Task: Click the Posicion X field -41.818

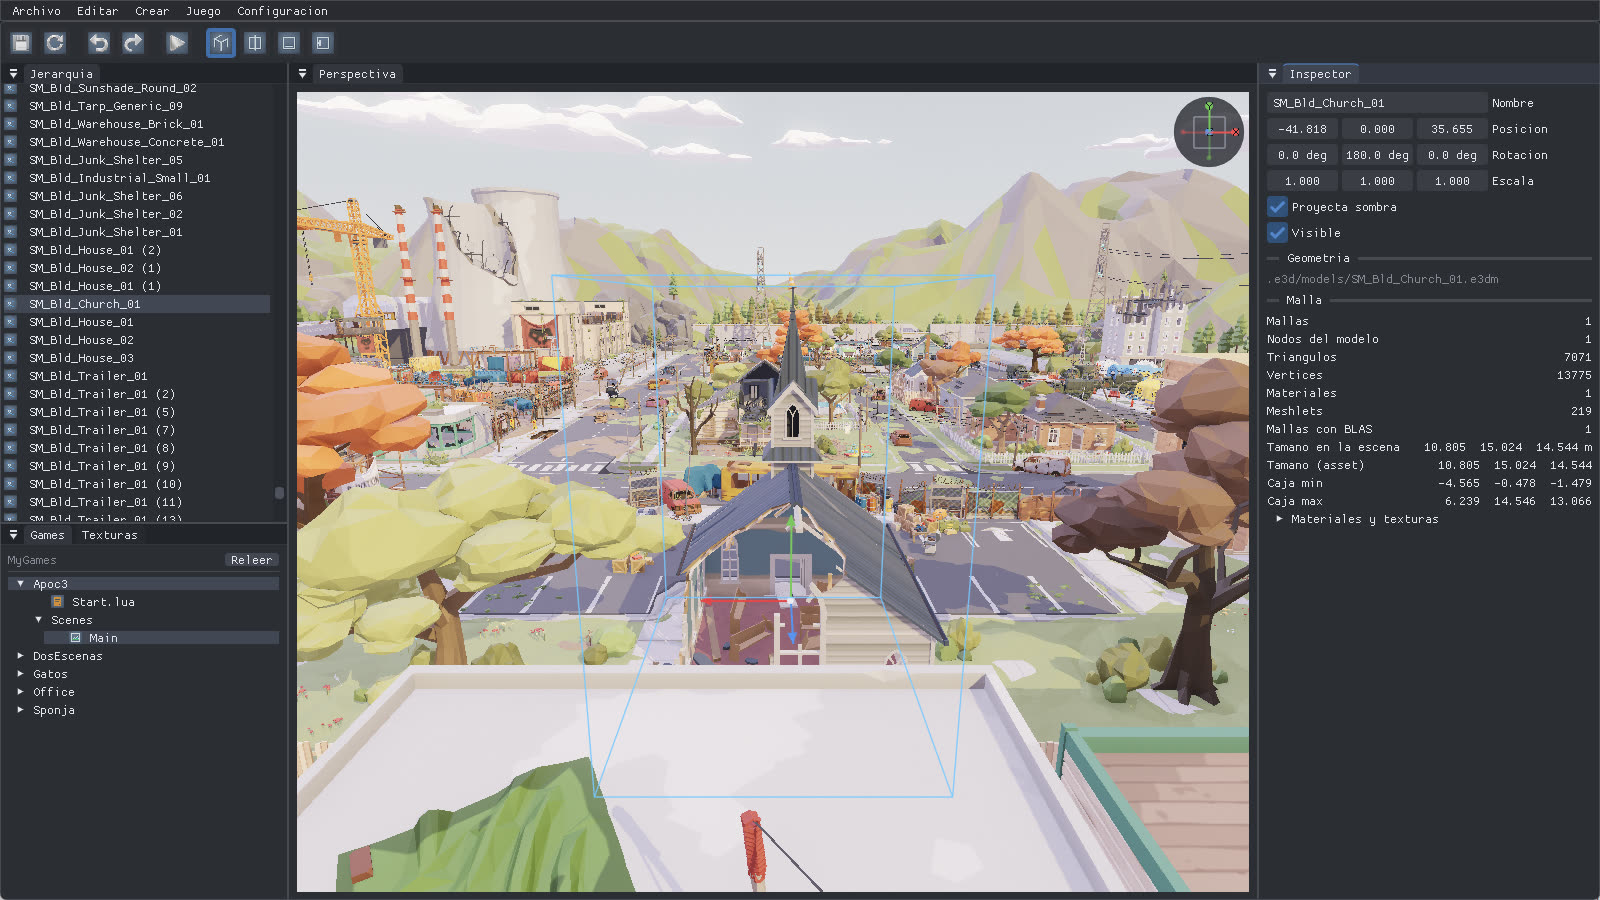Action: tap(1302, 129)
